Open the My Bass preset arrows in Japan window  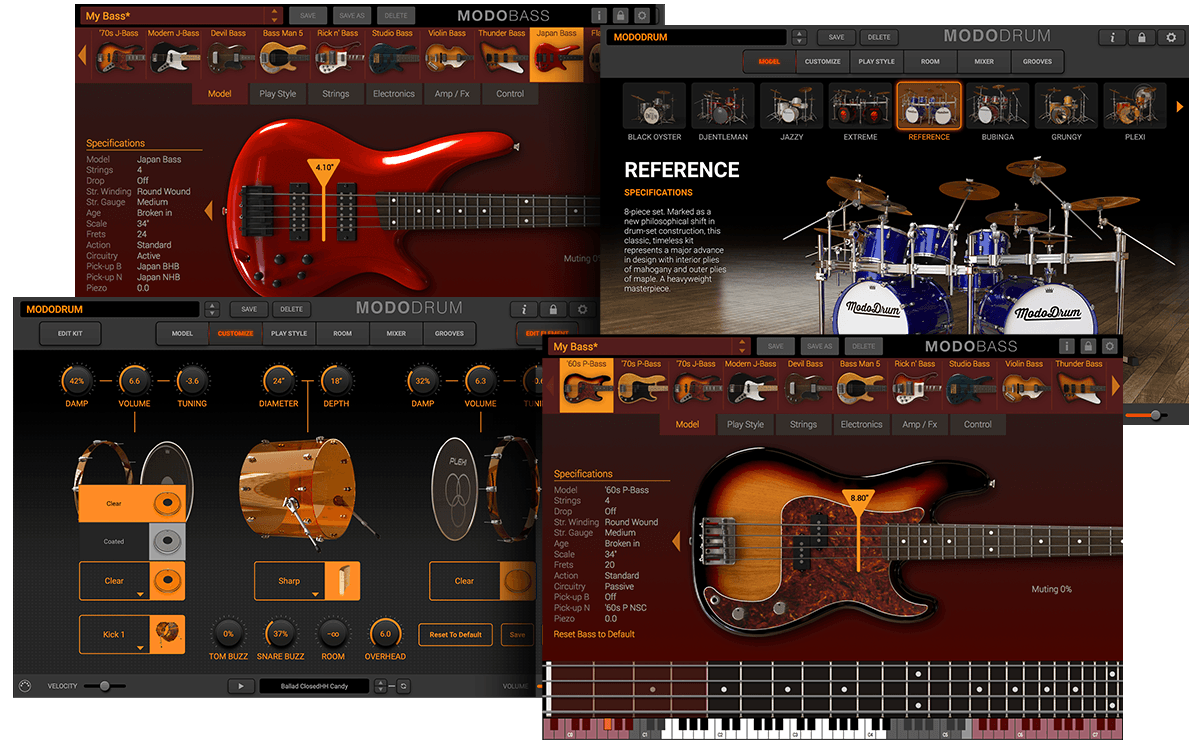[276, 16]
